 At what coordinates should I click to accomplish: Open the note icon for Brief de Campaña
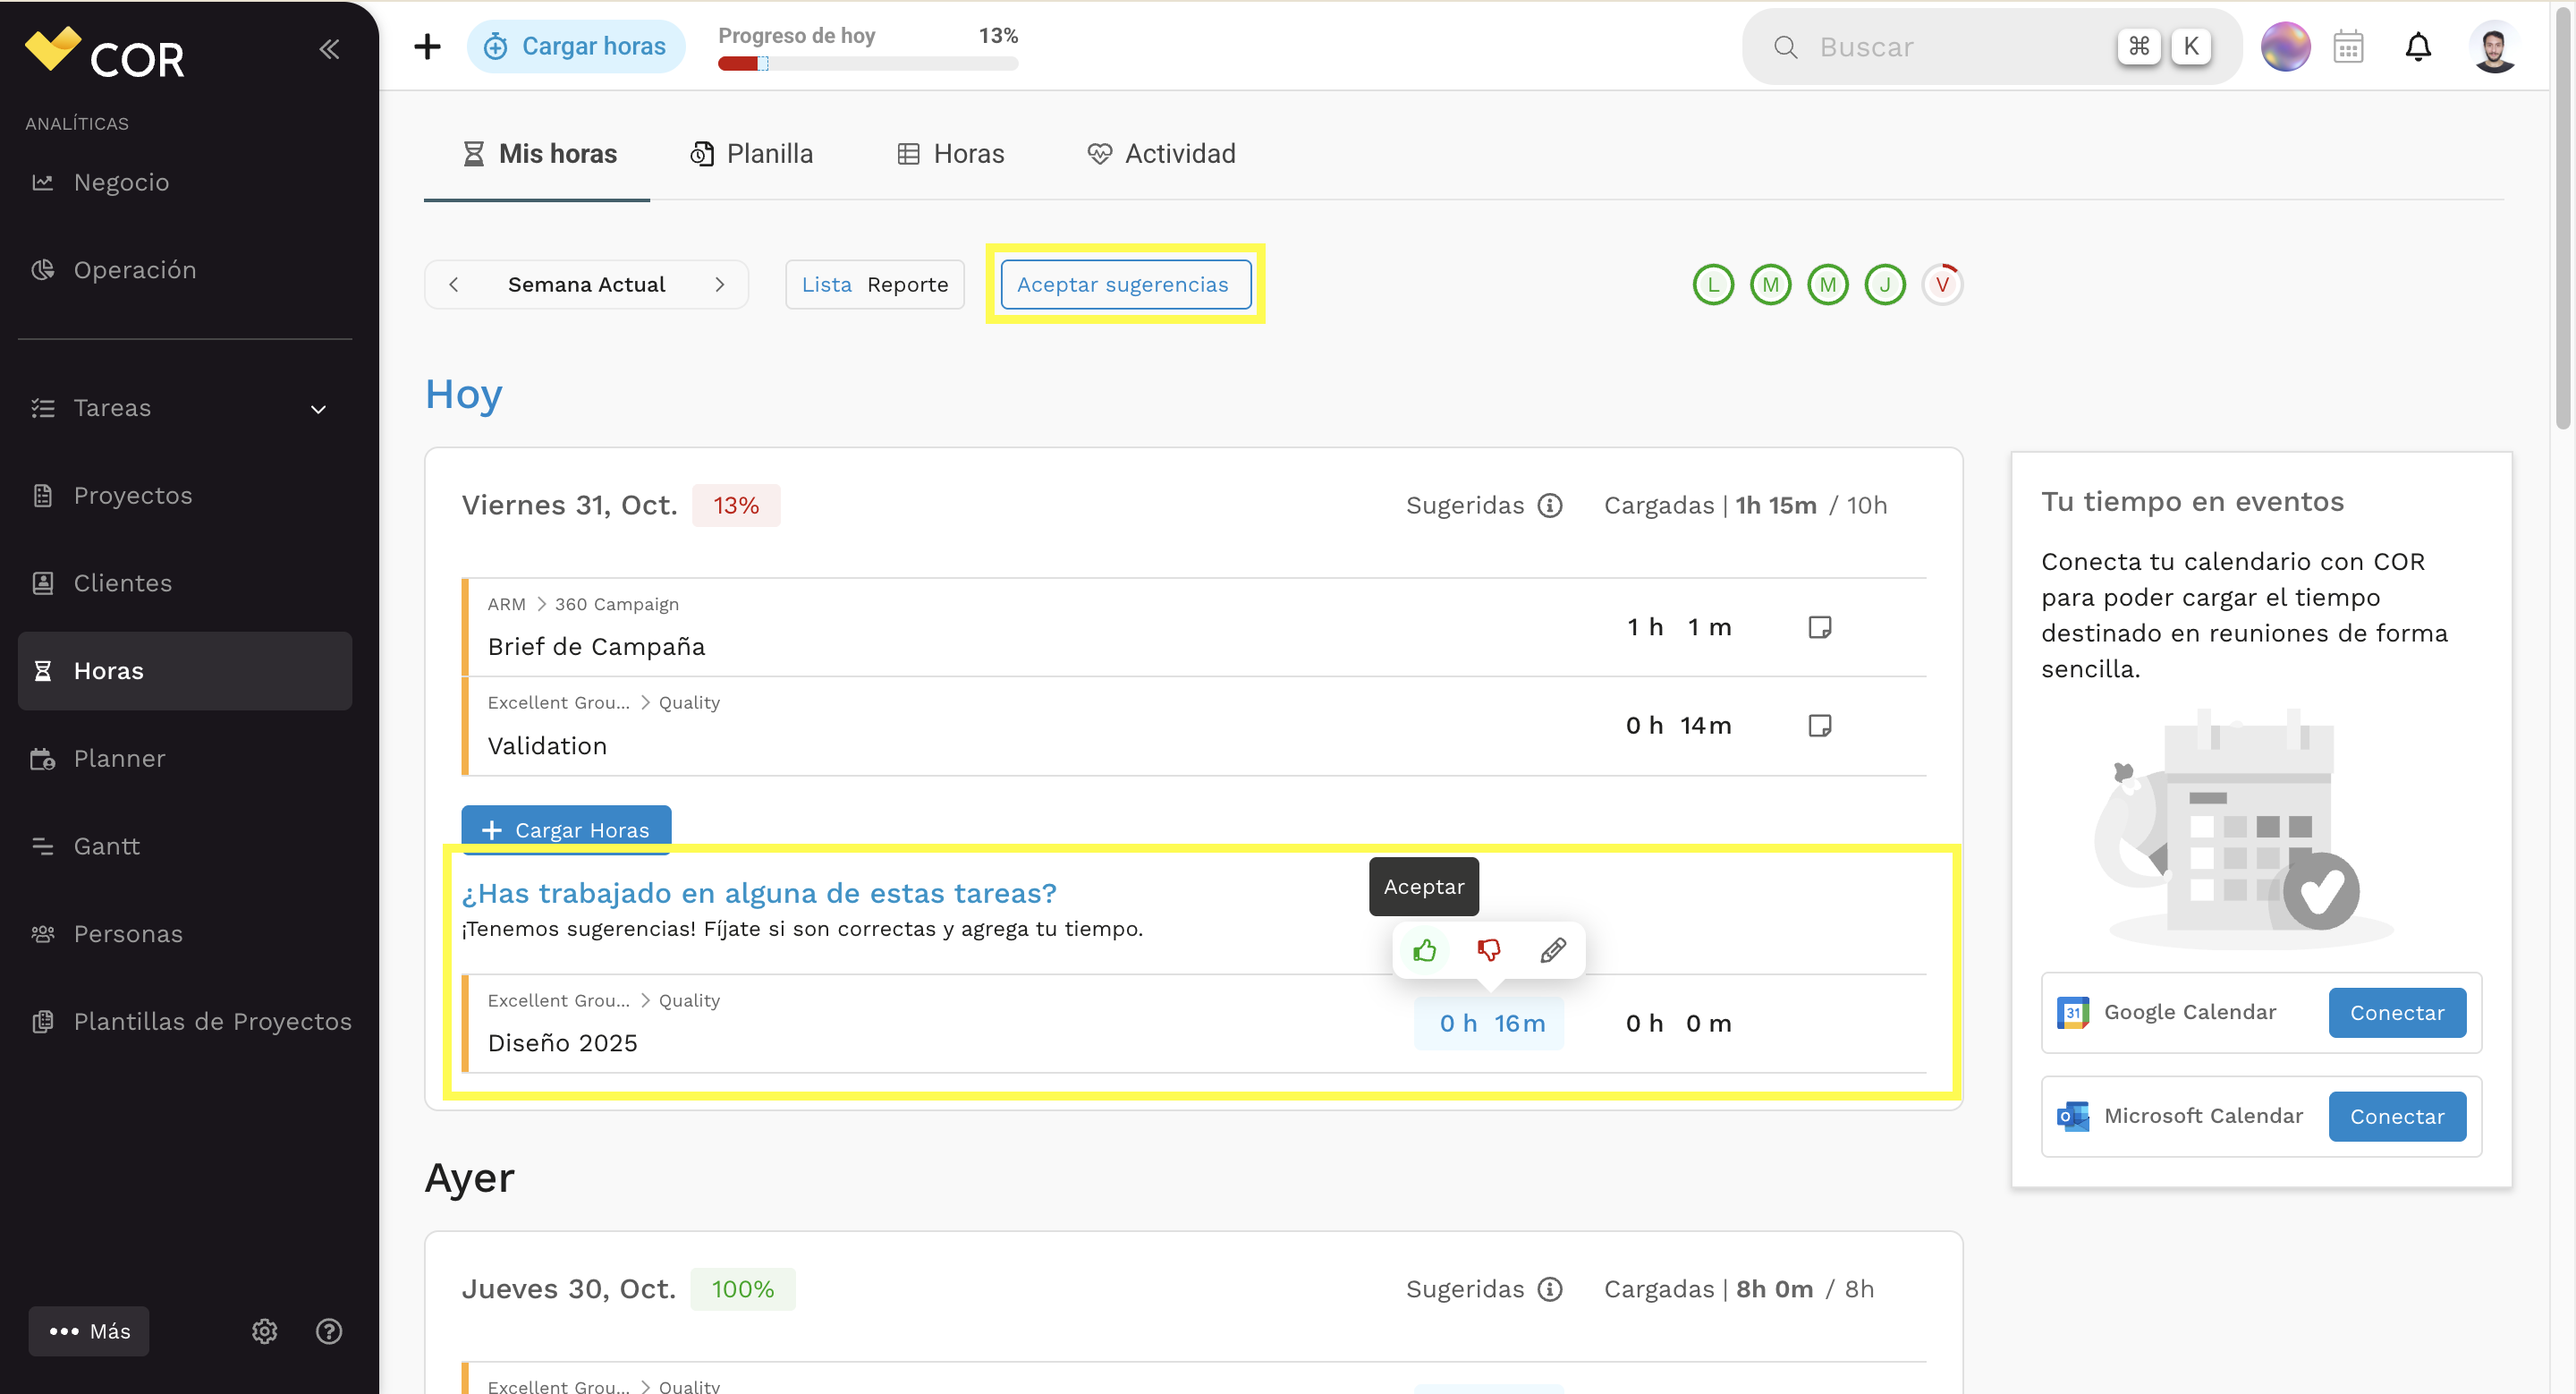pyautogui.click(x=1820, y=627)
